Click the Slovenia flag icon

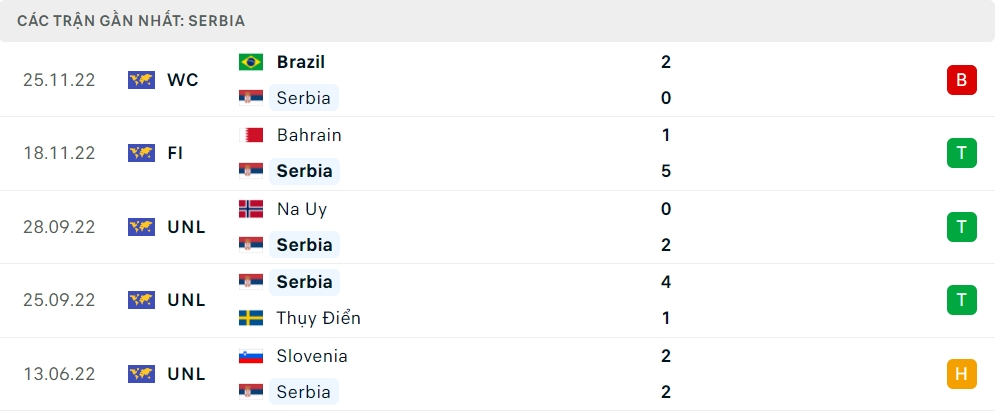(251, 356)
